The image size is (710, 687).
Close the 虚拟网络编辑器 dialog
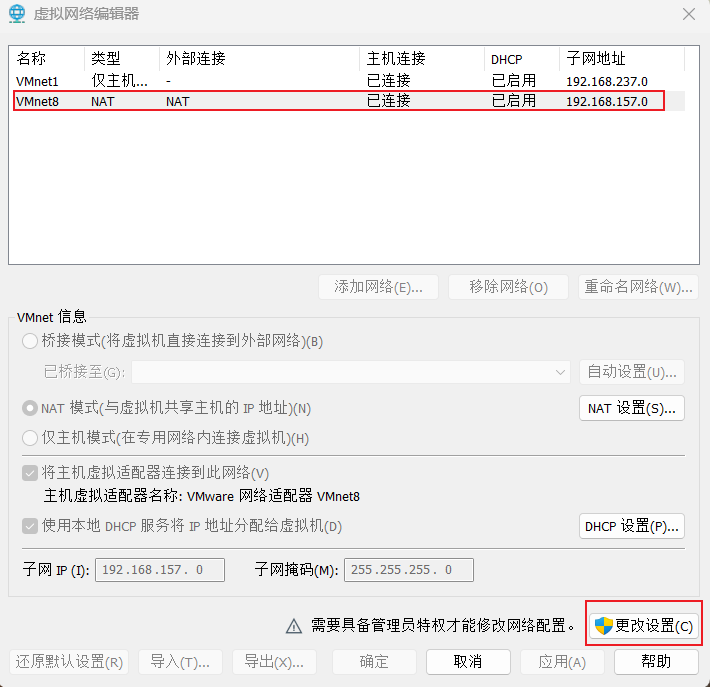coord(689,14)
